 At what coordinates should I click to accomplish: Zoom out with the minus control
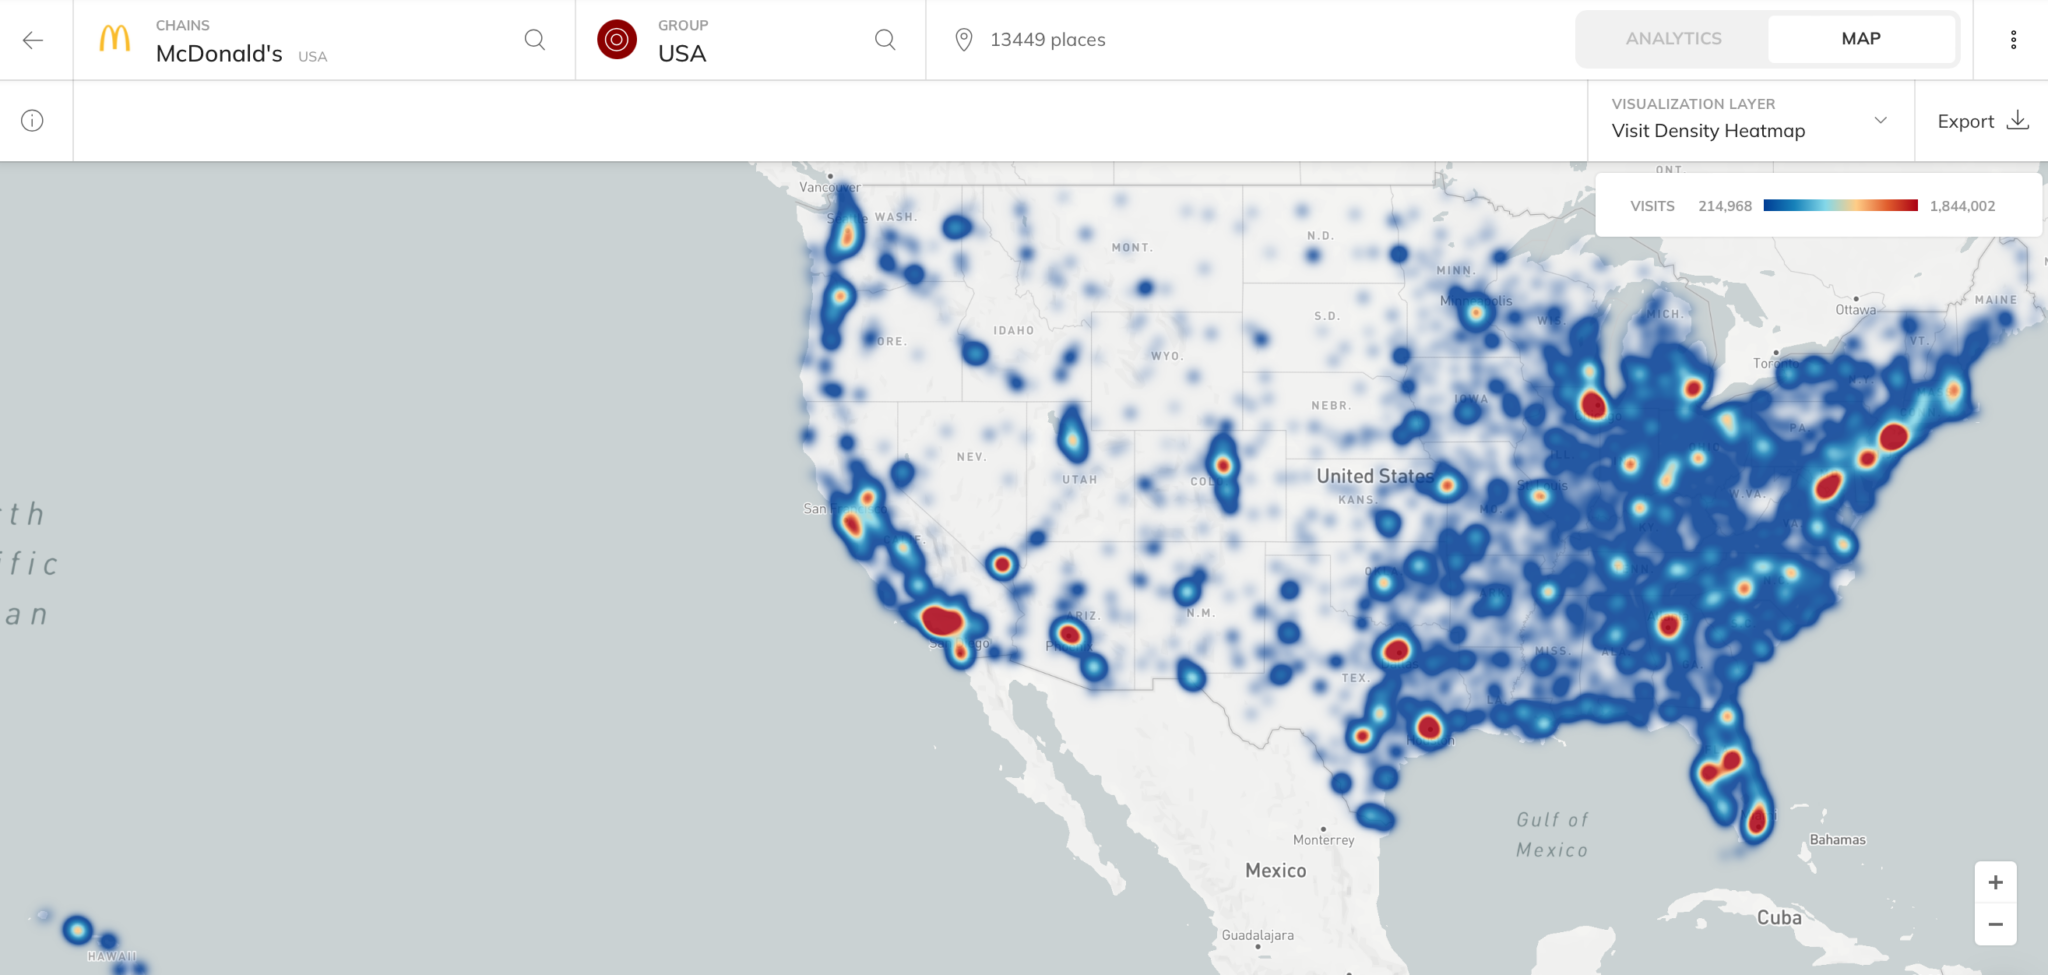[x=1995, y=925]
